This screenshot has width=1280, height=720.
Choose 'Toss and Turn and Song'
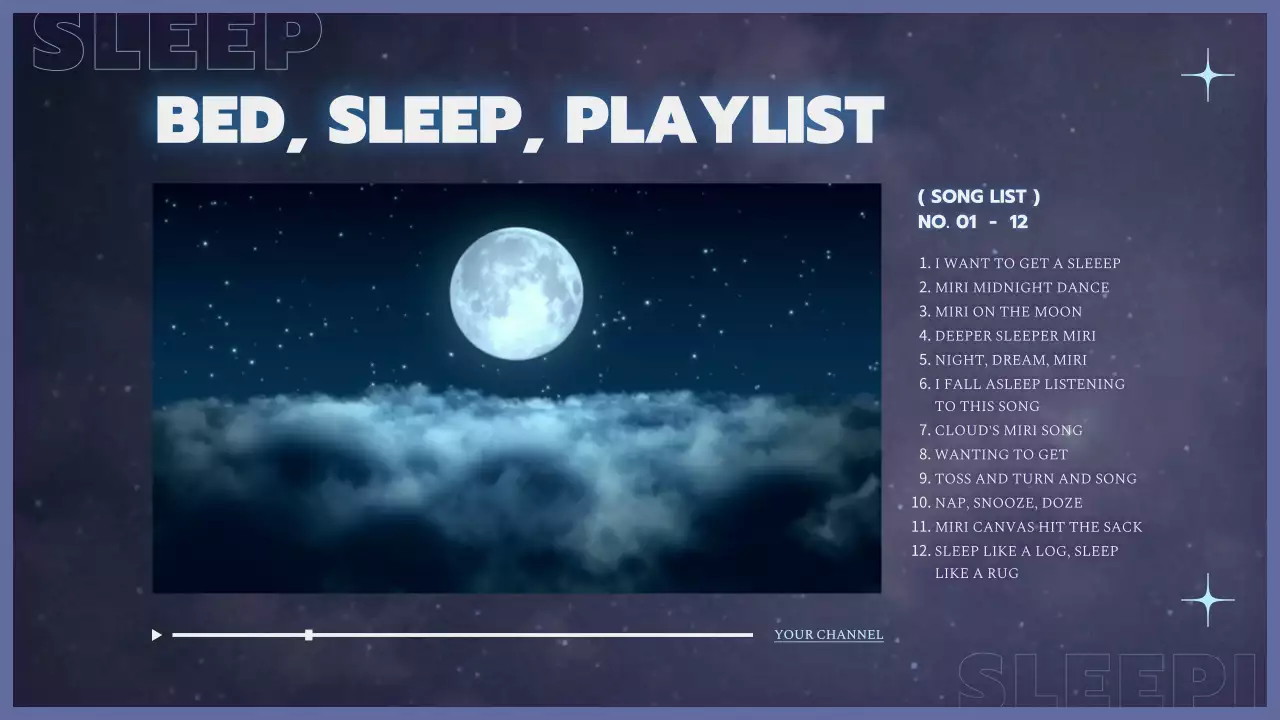[1035, 478]
